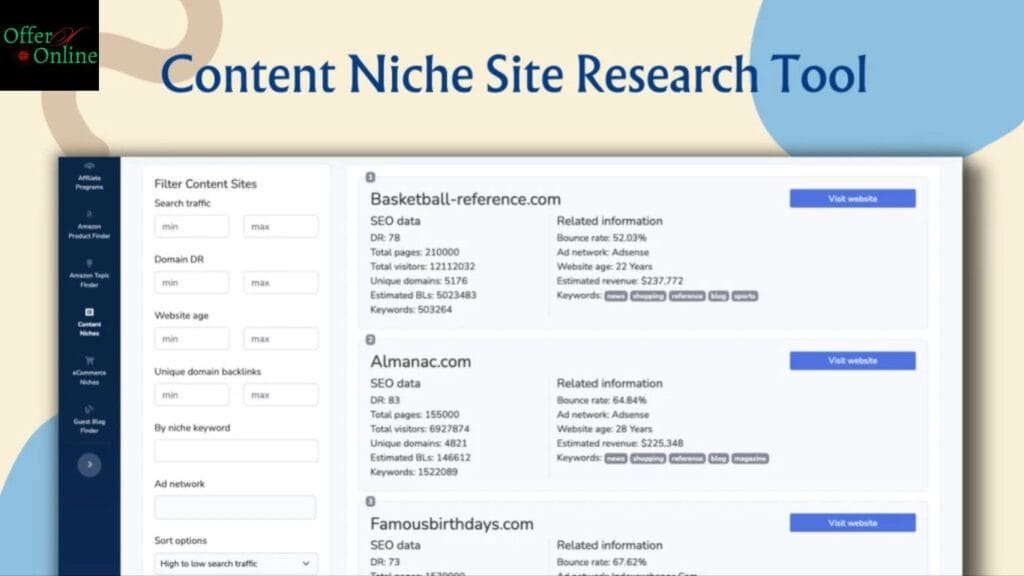Click the Search traffic min field

point(191,227)
